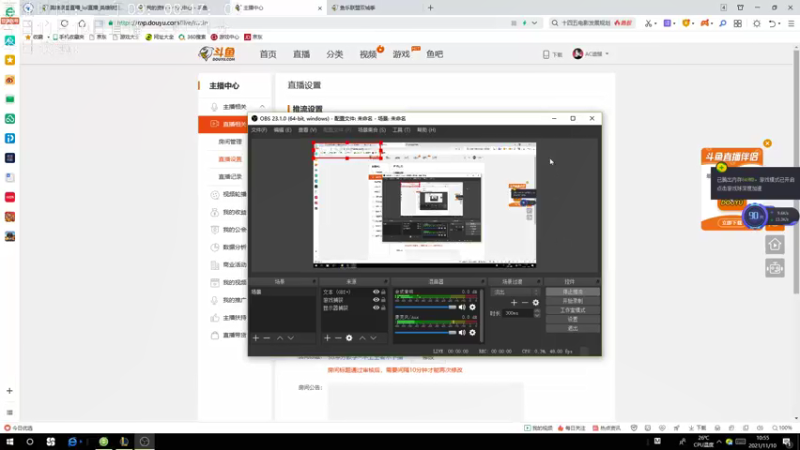The image size is (800, 450).
Task: Toggle lock of display capture source
Action: tap(383, 308)
